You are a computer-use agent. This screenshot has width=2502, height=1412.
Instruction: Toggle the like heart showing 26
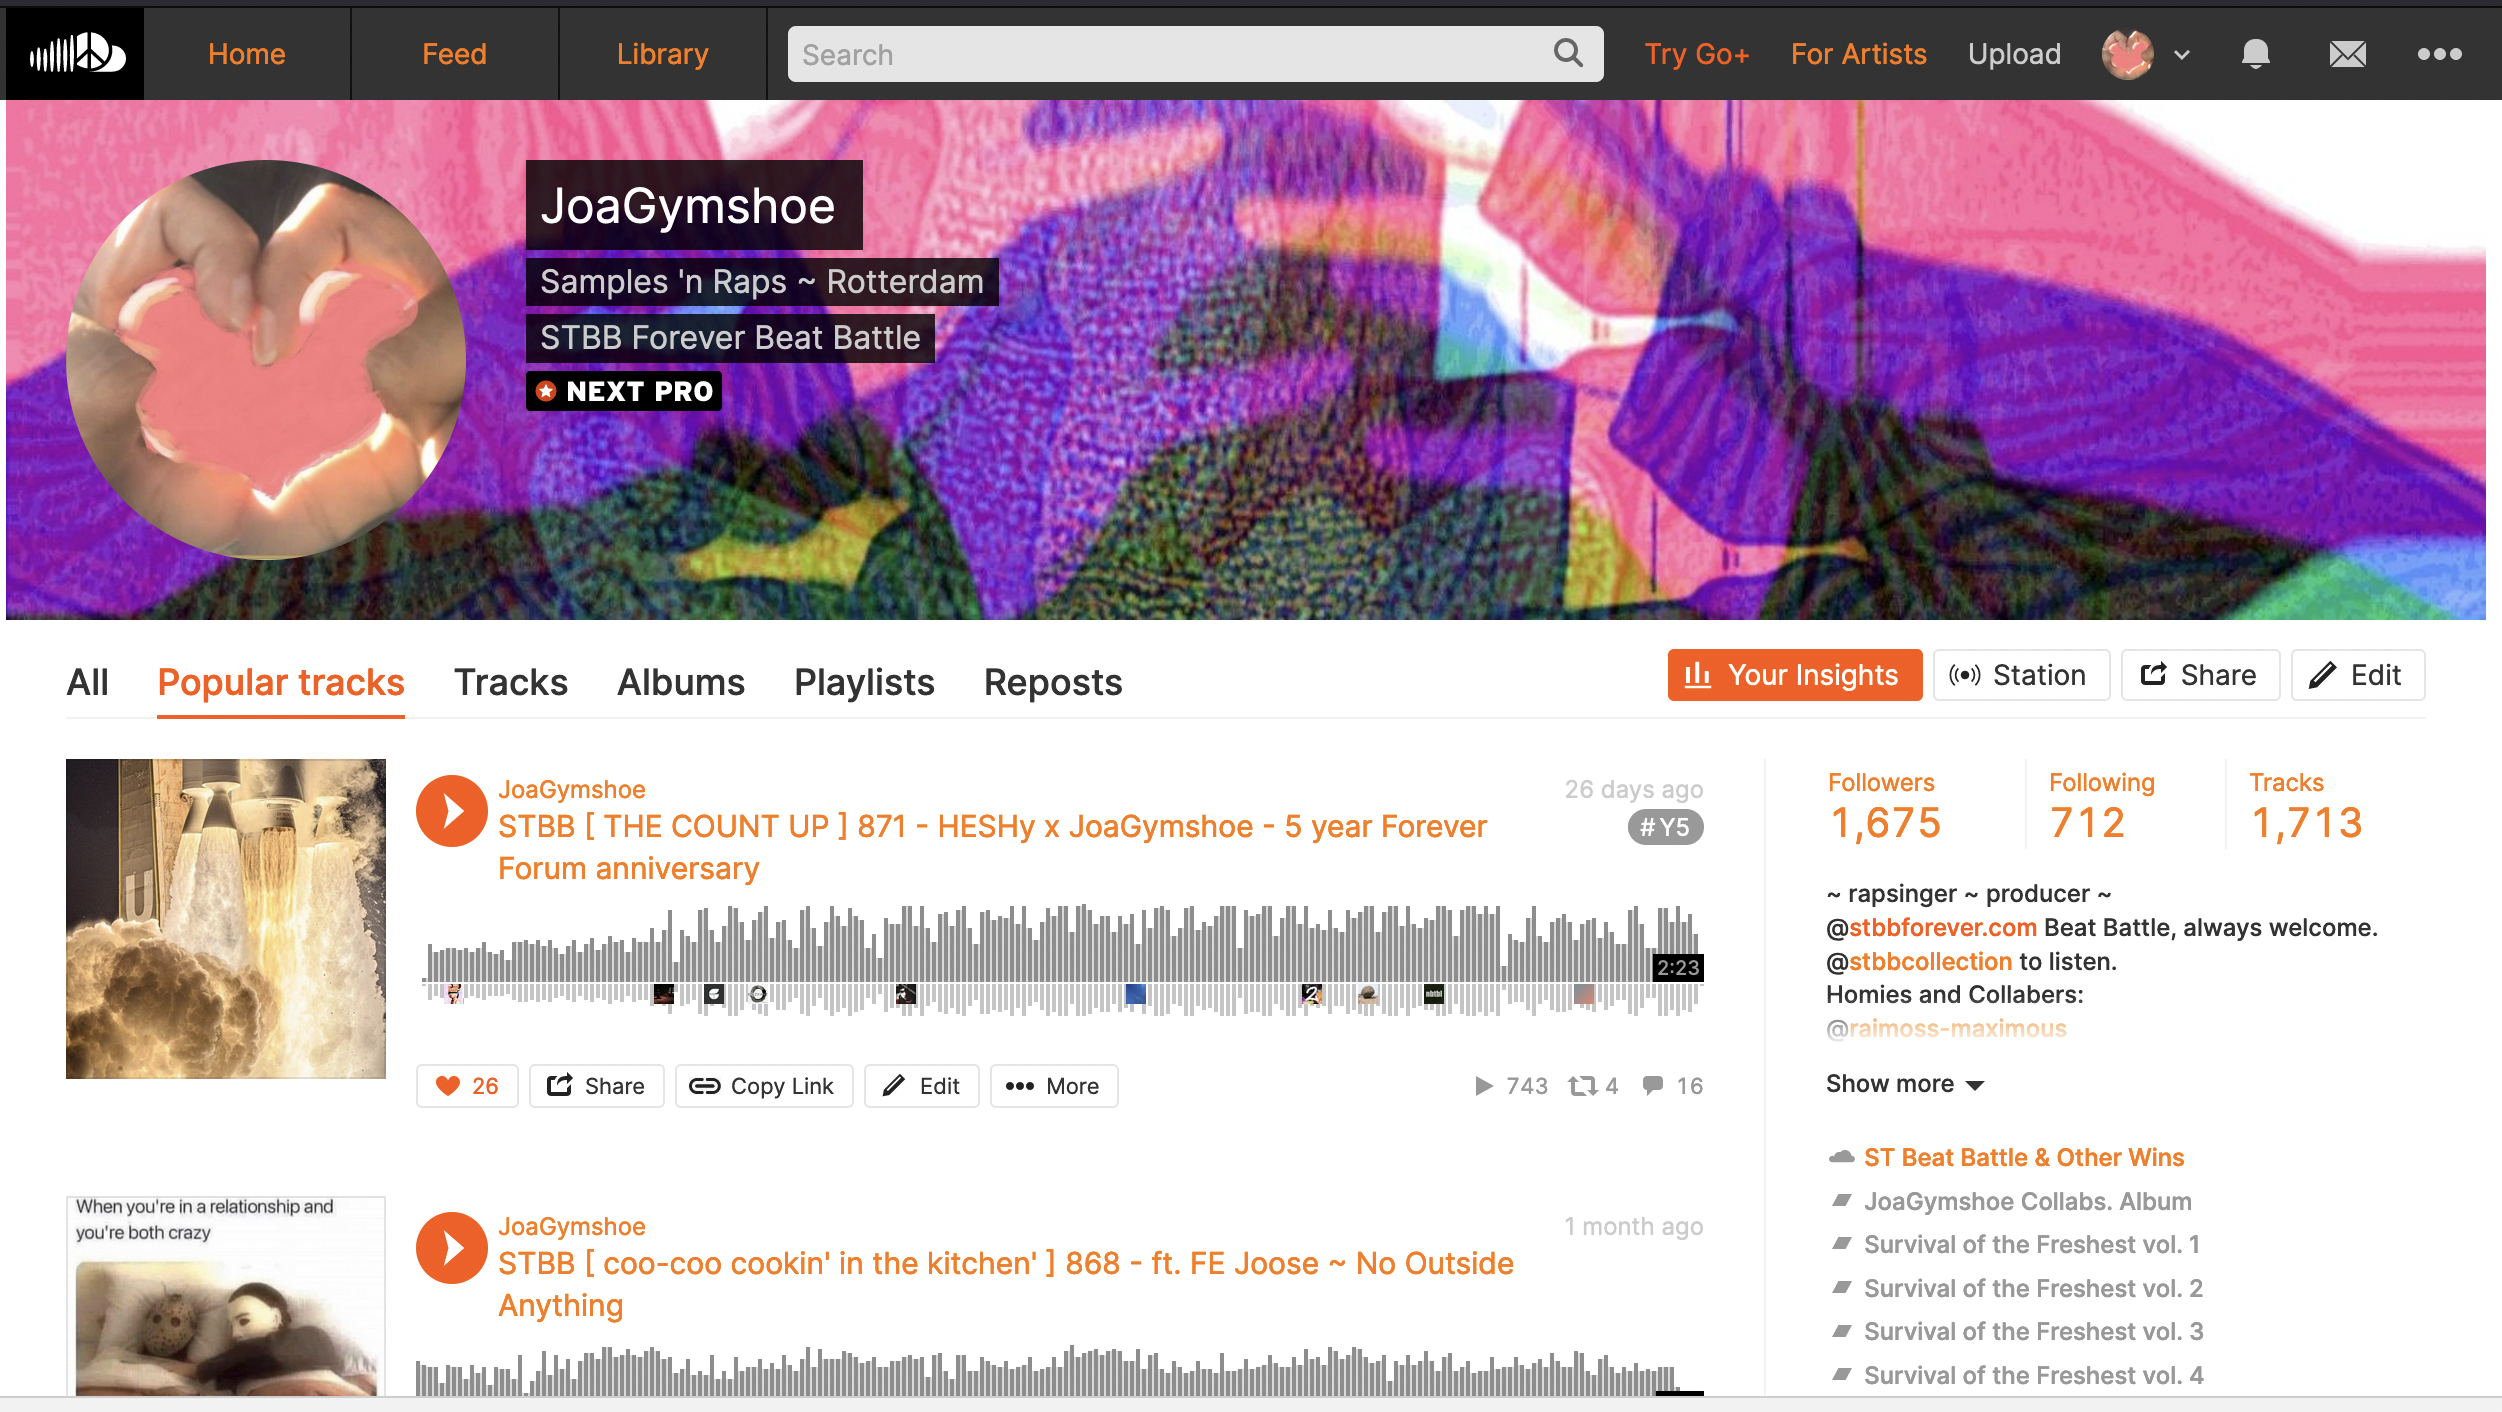coord(467,1086)
